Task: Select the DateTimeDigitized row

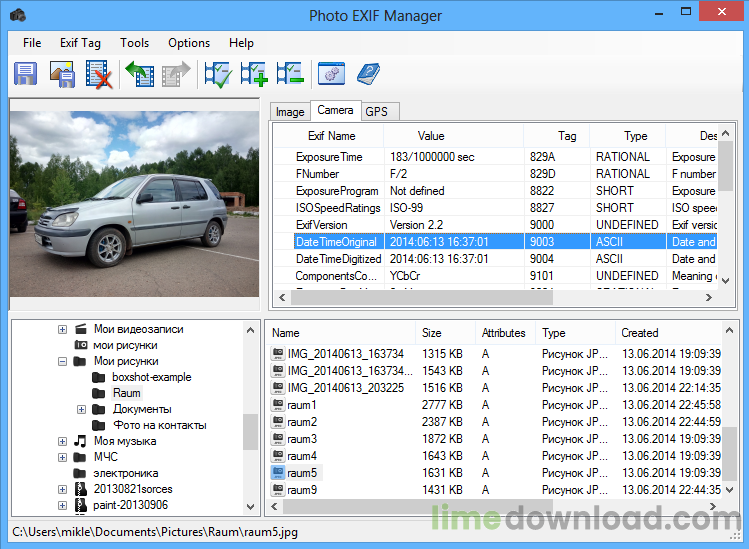Action: [x=495, y=259]
